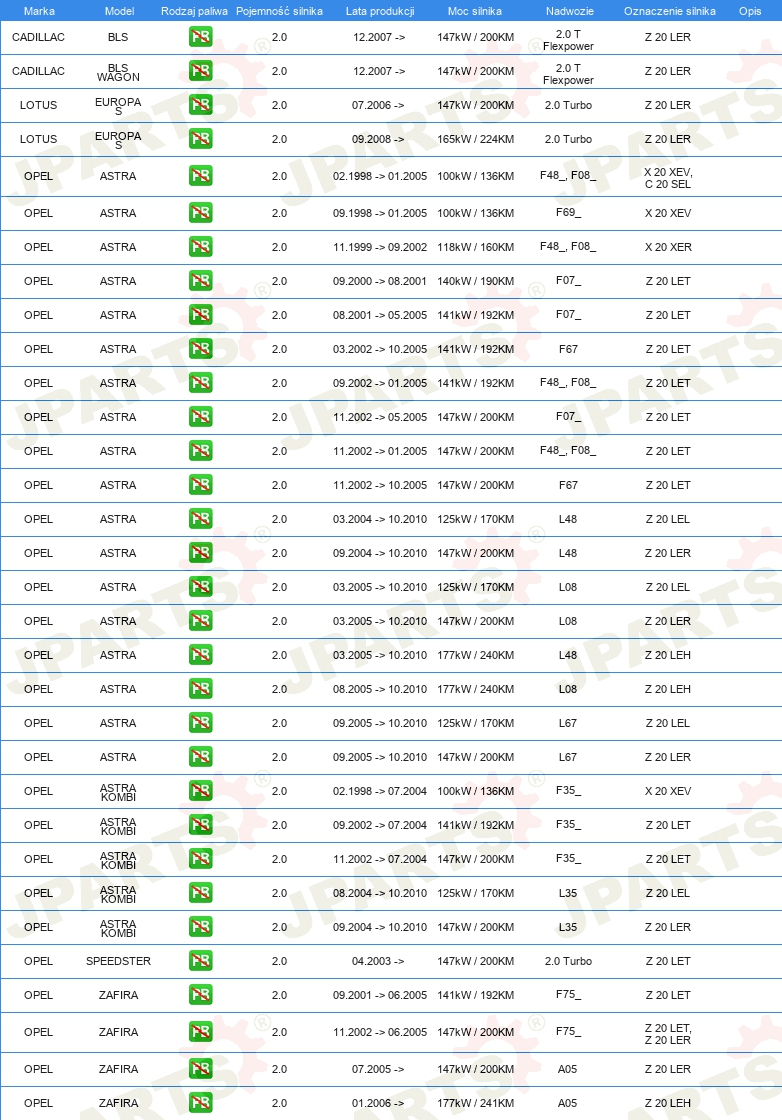Click the fuel icon for ASTRA 09.2002 -> 01.2005
Image resolution: width=782 pixels, height=1120 pixels.
[x=201, y=383]
